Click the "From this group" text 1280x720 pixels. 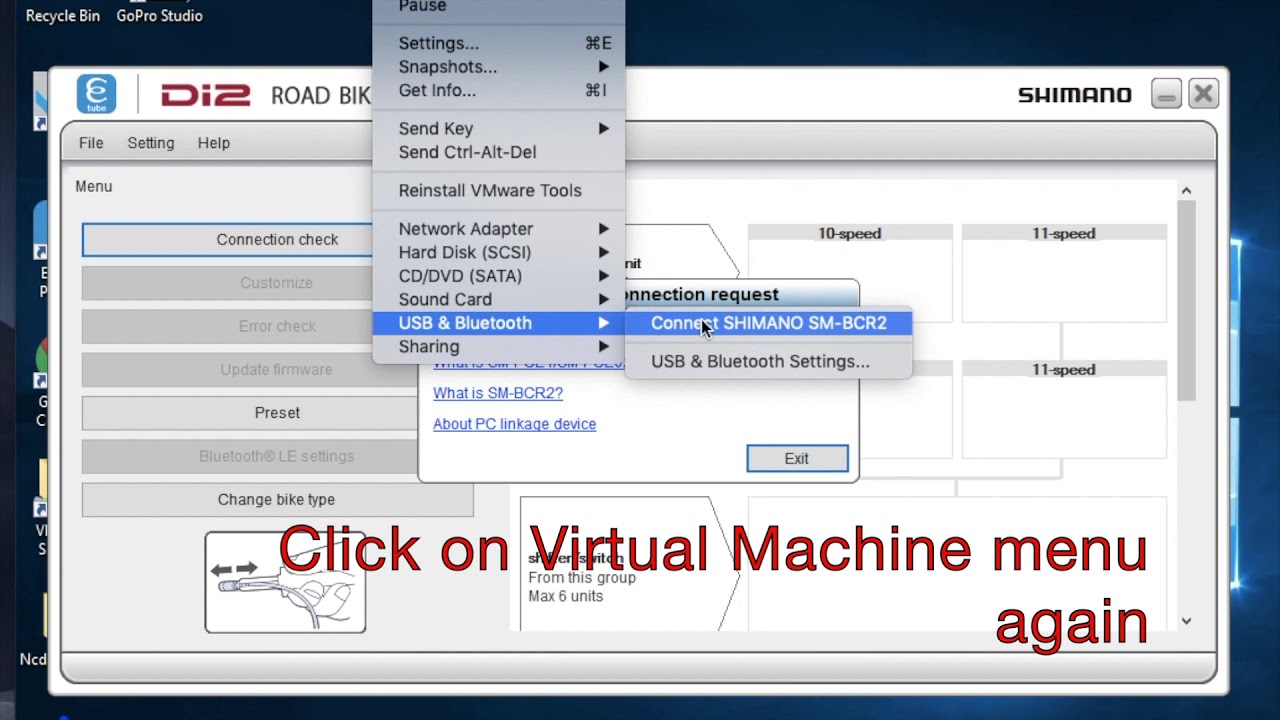pyautogui.click(x=582, y=577)
